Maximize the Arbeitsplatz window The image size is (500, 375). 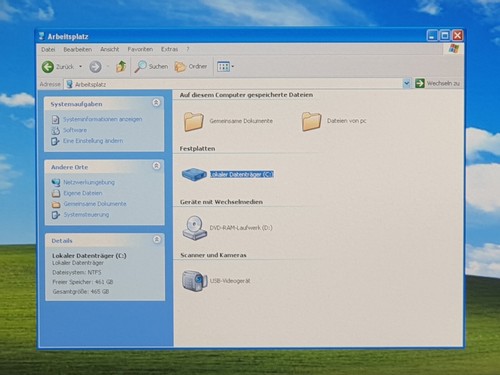(x=445, y=35)
